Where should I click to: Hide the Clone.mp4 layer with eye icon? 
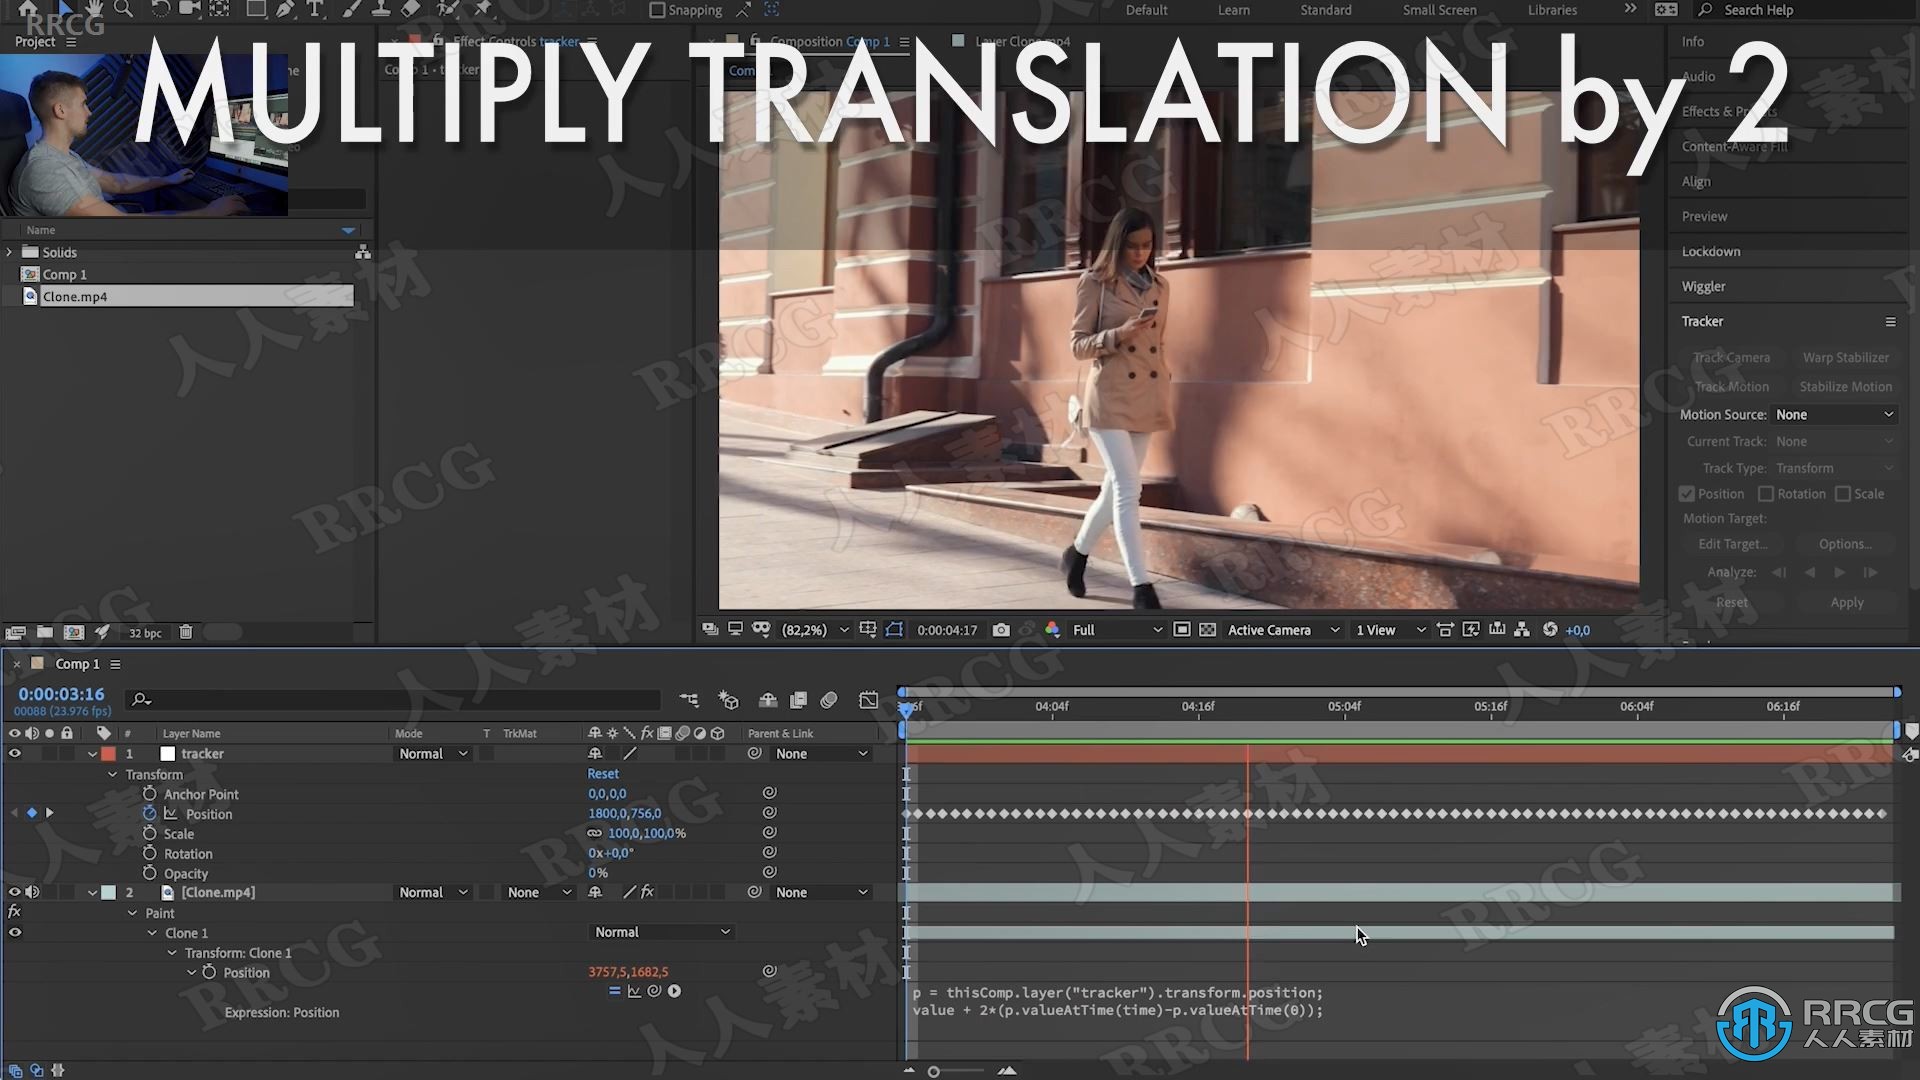click(15, 892)
